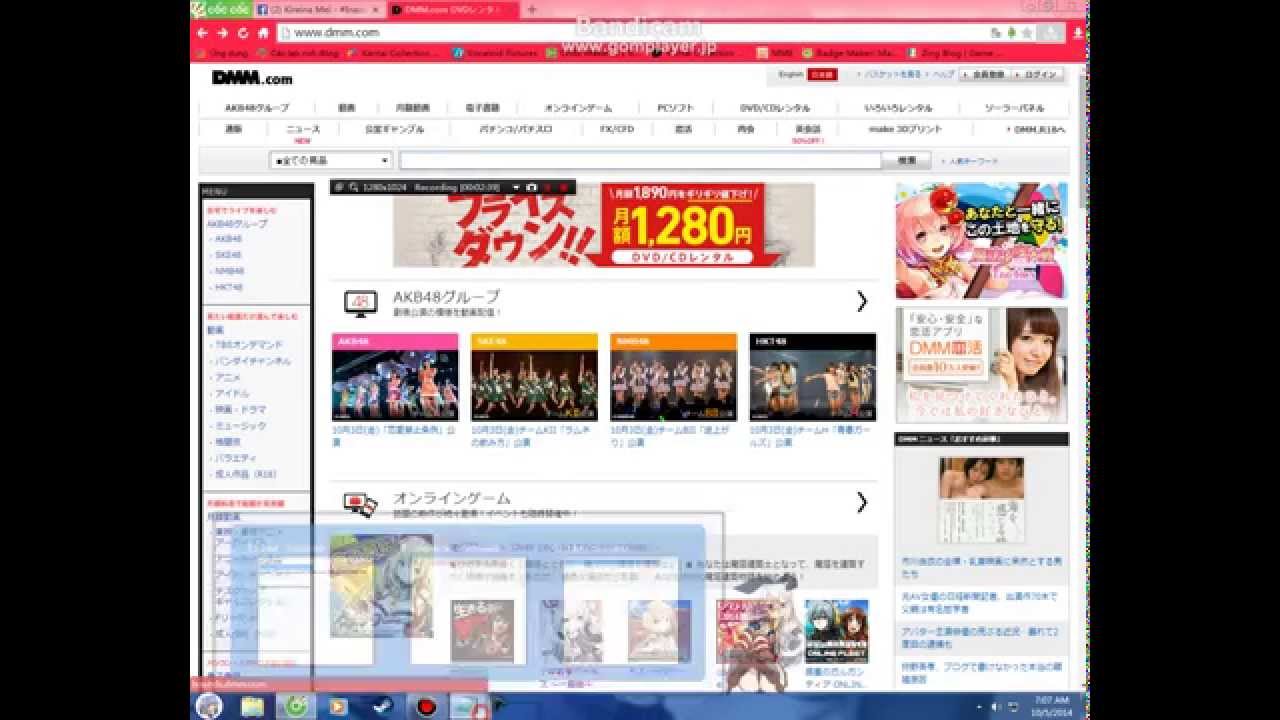Open the FX/CFD navigation item
Screen dimensions: 1280x720
[617, 129]
